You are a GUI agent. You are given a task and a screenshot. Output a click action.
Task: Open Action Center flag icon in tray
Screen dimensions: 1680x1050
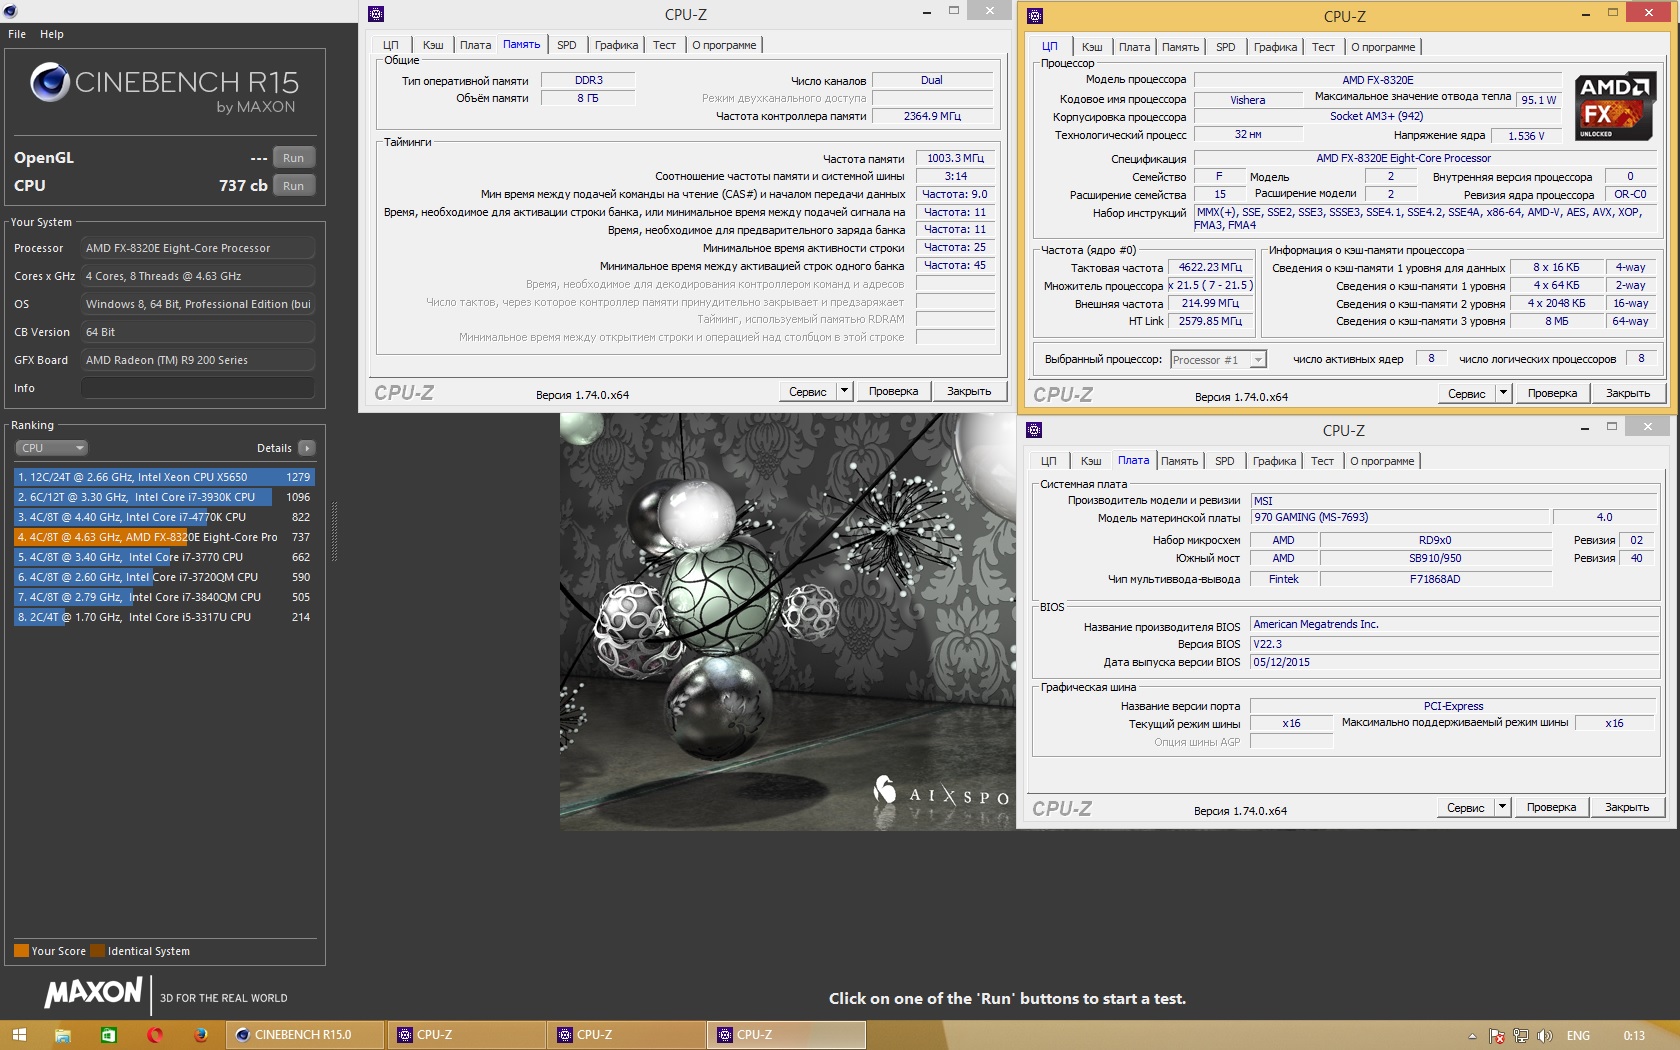(1497, 1036)
